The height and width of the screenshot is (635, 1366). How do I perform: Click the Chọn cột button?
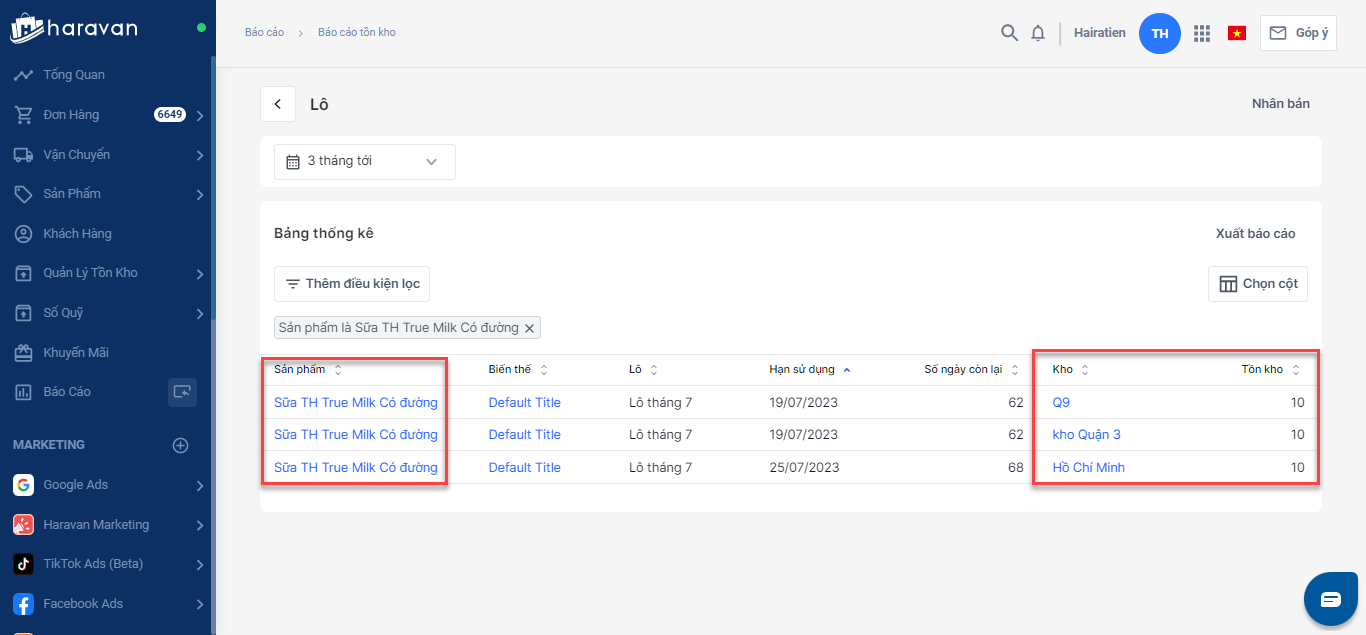click(x=1257, y=284)
